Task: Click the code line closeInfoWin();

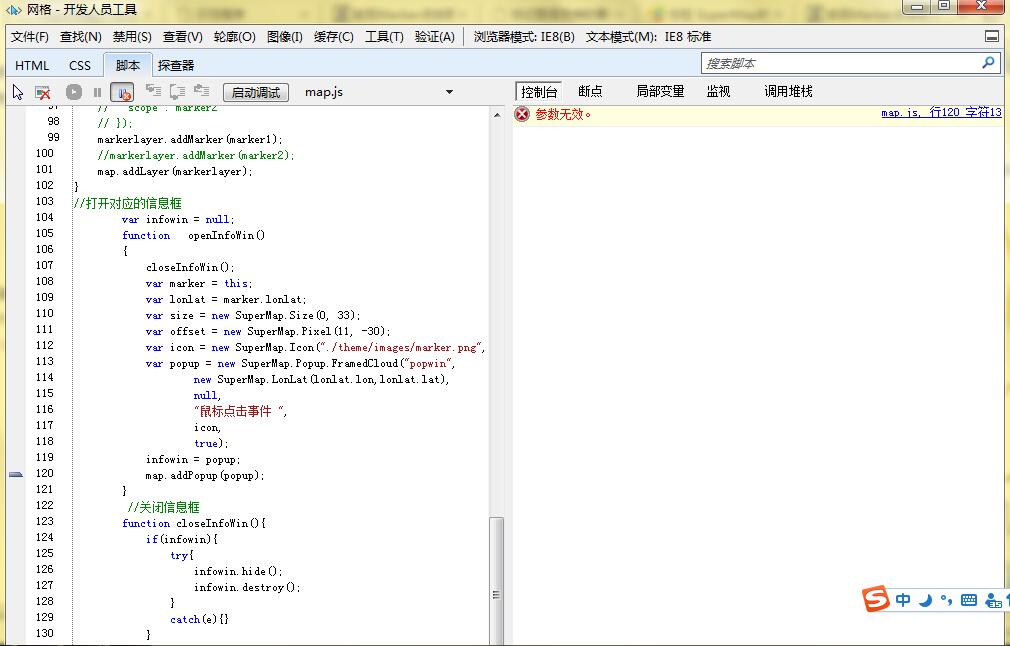Action: coord(190,267)
